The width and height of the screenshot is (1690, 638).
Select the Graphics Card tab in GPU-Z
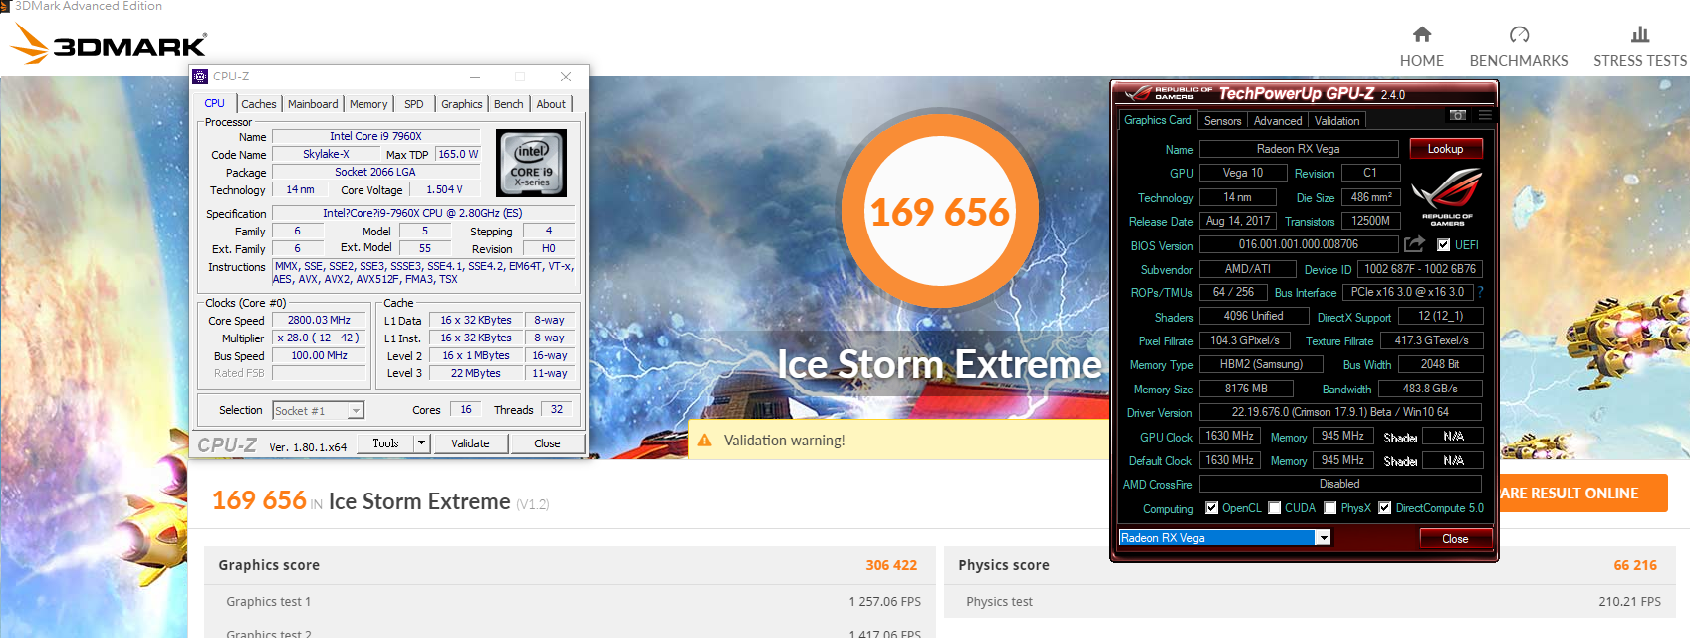click(x=1158, y=120)
